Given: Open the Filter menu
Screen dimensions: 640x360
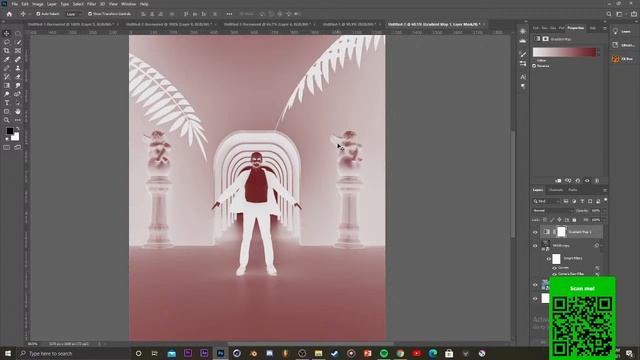Looking at the screenshot, I should [91, 4].
